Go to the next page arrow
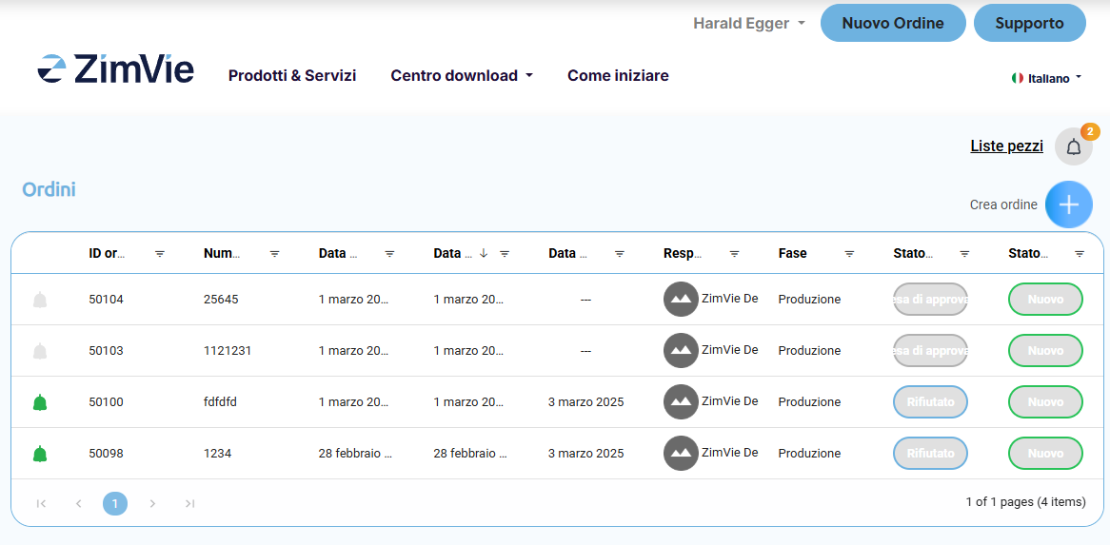Screen dimensions: 1110x545 point(152,503)
